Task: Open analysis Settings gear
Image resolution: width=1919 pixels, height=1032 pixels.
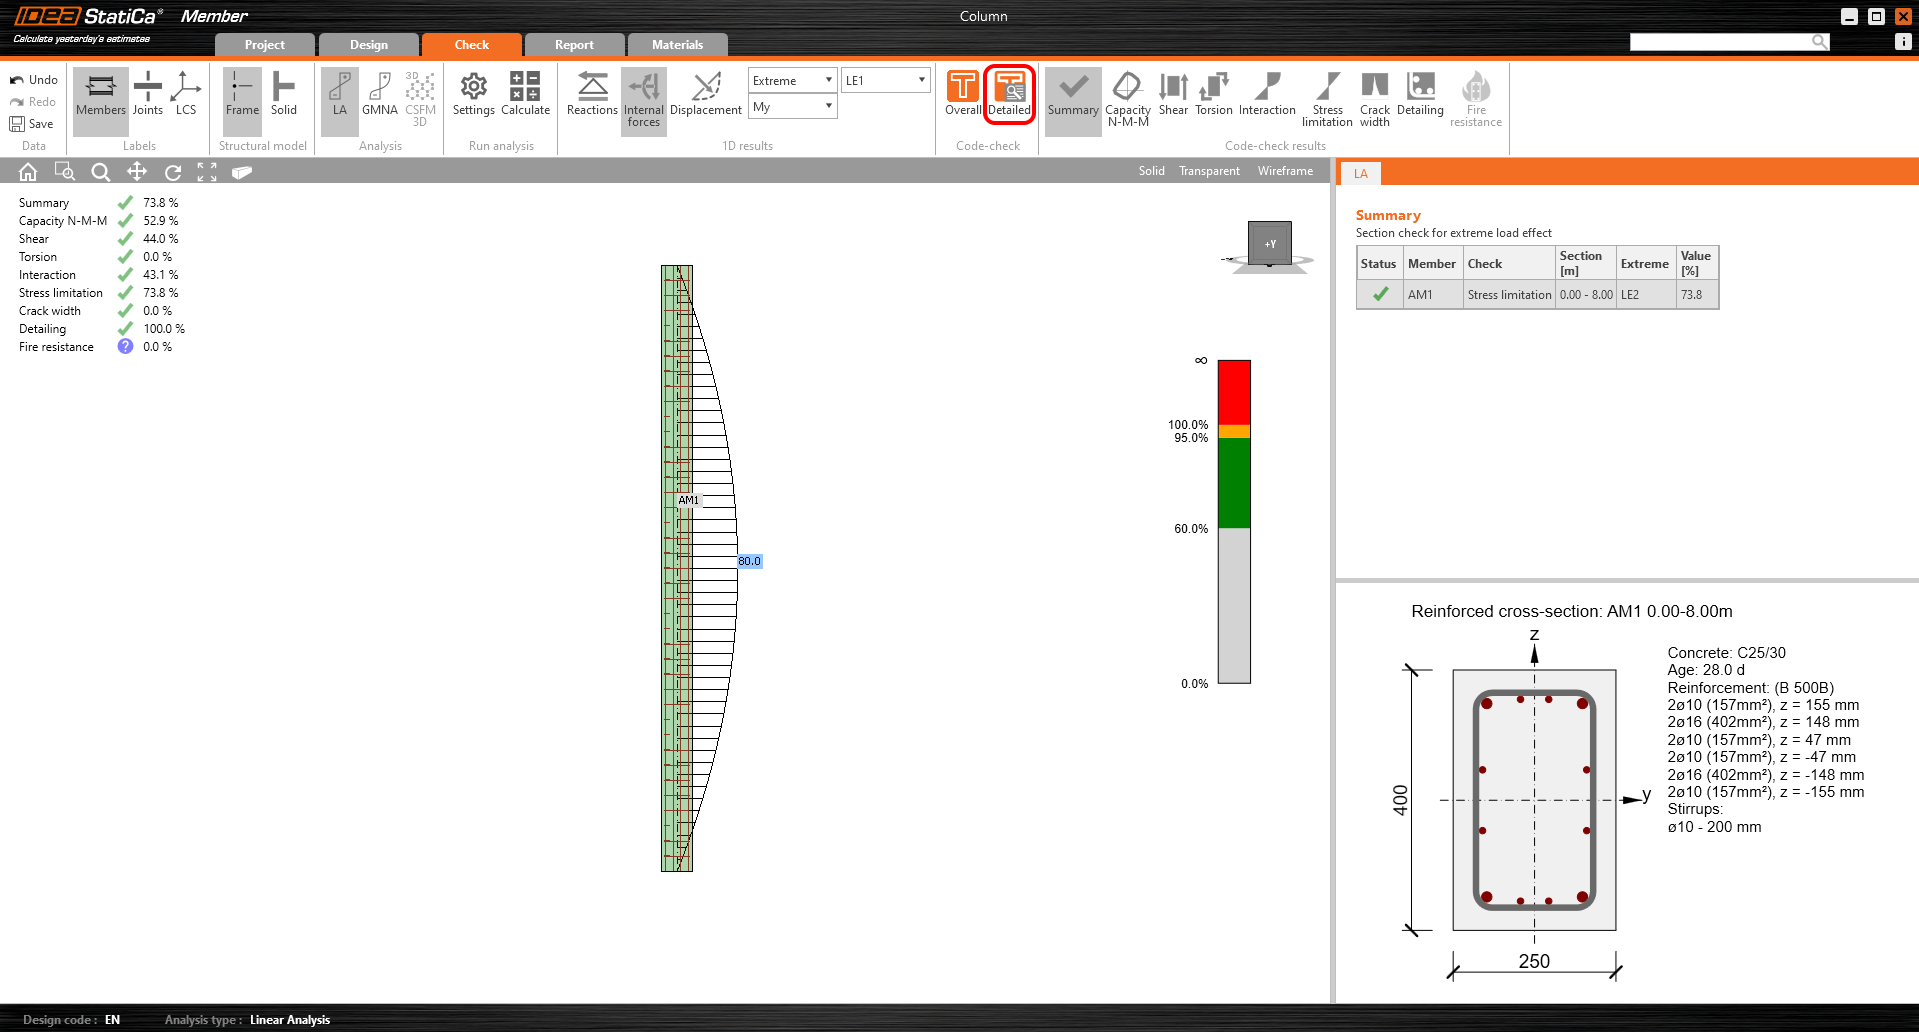Action: coord(473,94)
